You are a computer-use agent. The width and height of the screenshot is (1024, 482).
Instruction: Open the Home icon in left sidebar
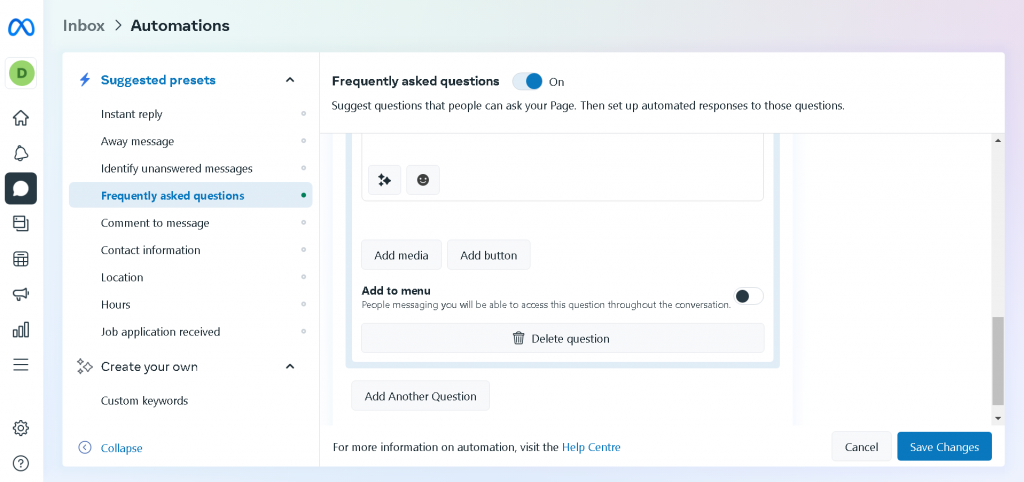pyautogui.click(x=20, y=118)
